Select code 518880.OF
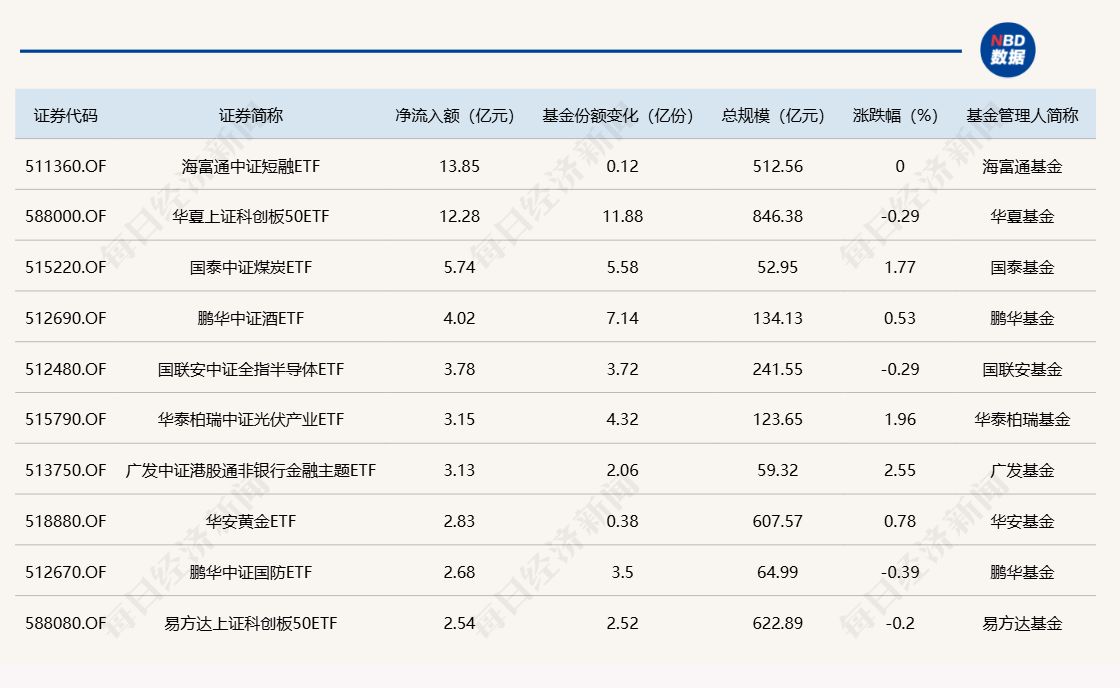This screenshot has height=688, width=1120. pos(66,522)
